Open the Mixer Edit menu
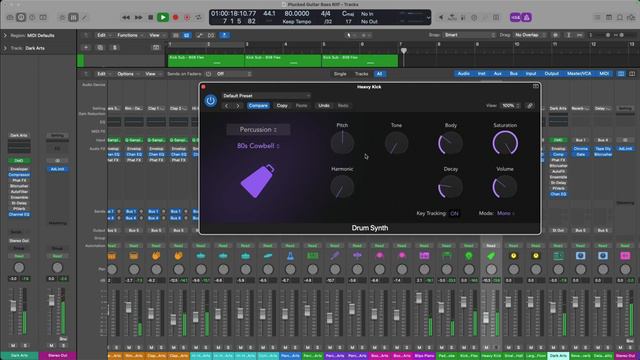The image size is (640, 360). (x=103, y=74)
